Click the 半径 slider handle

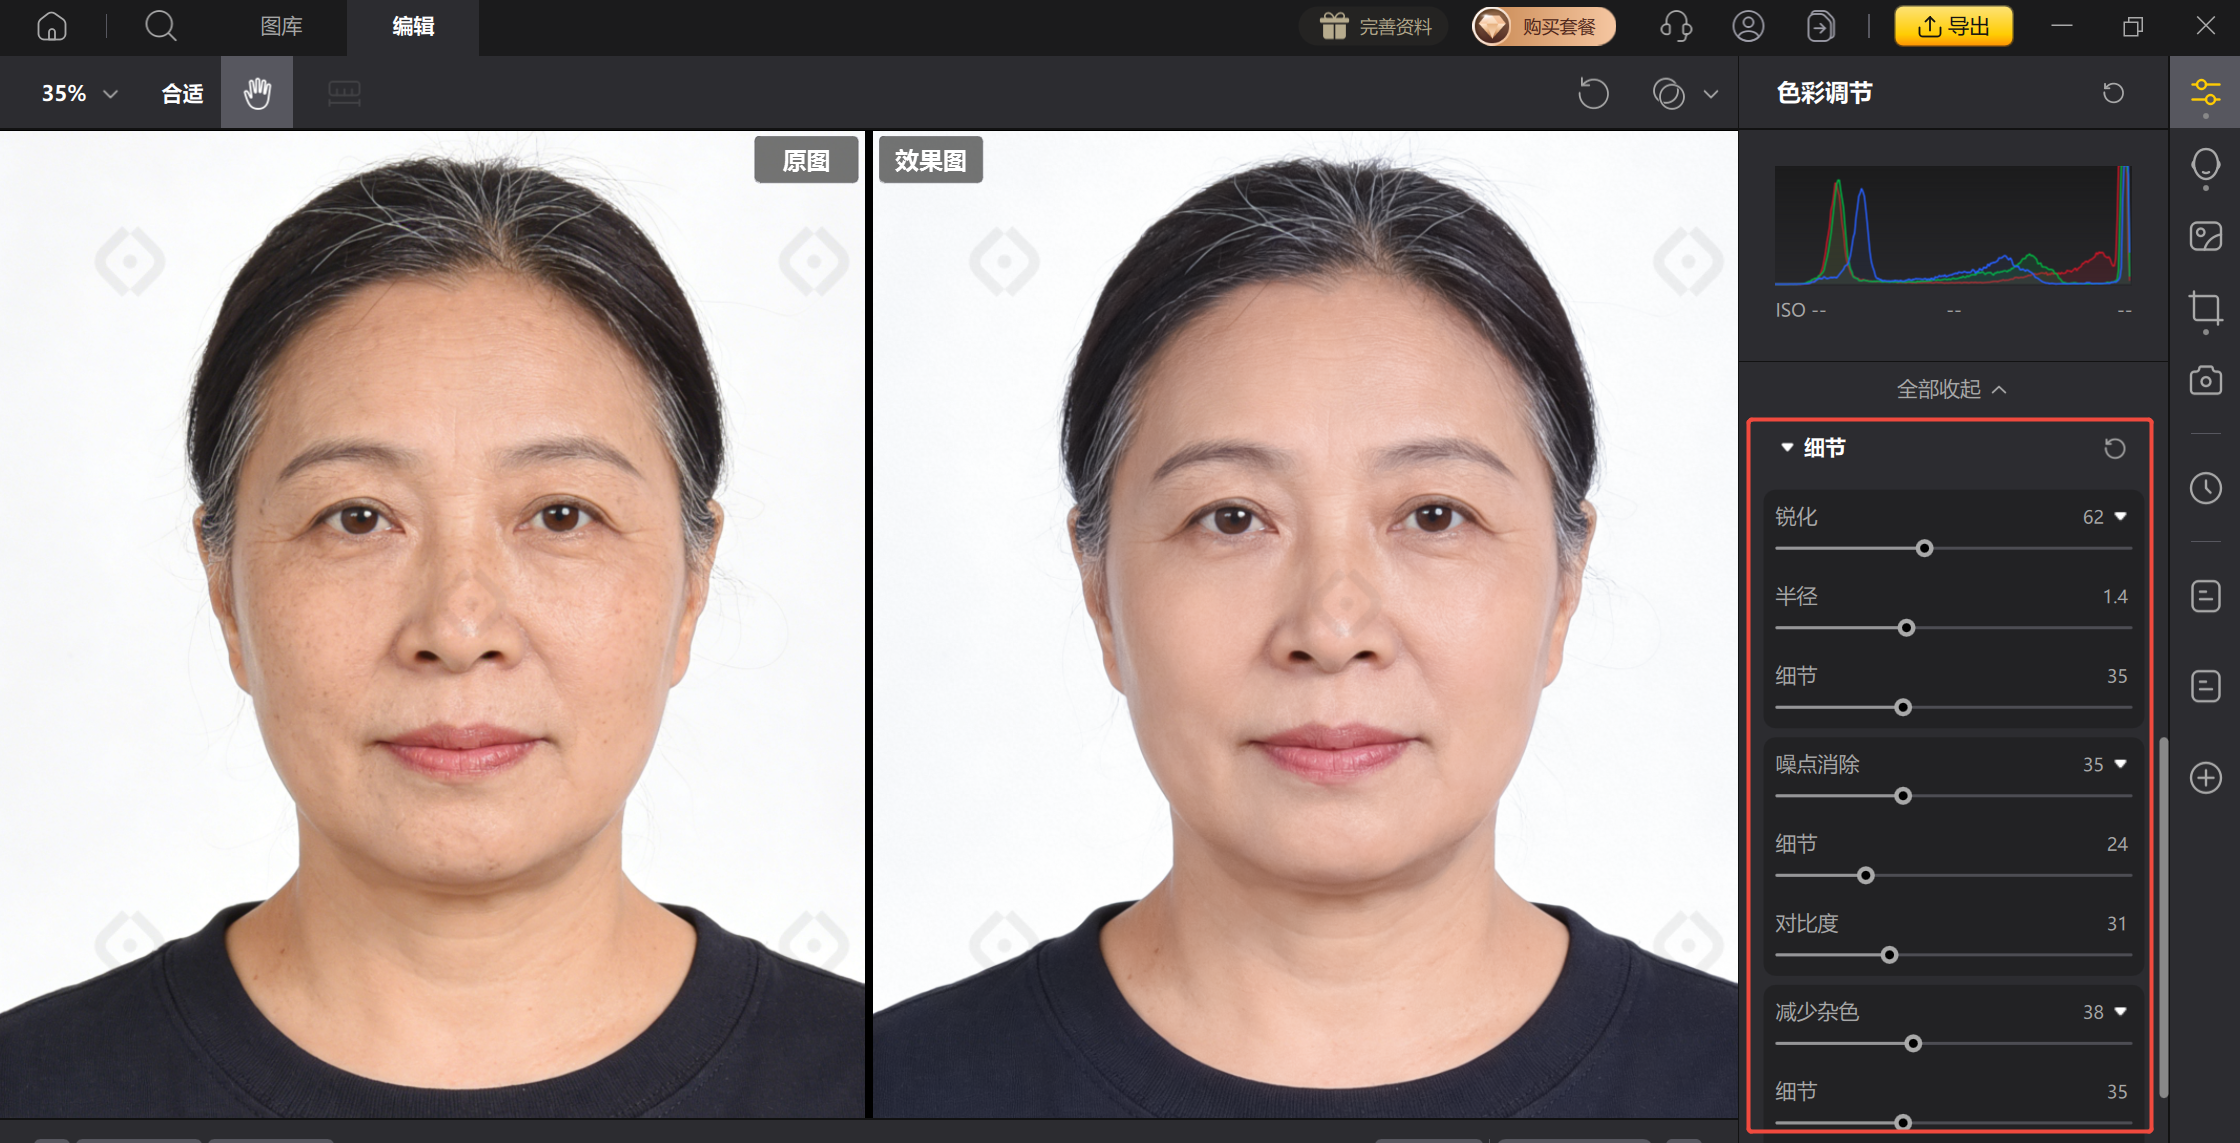[1906, 628]
